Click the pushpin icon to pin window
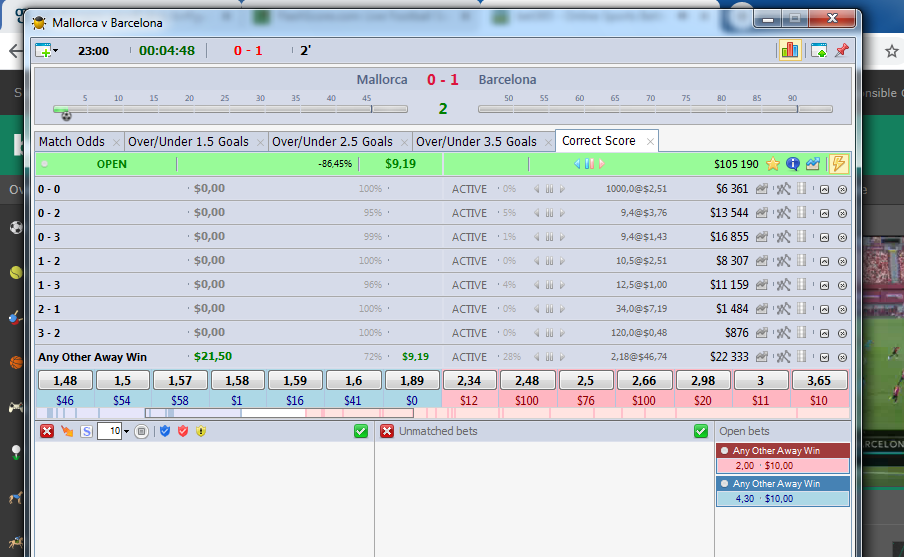The image size is (904, 557). click(841, 50)
